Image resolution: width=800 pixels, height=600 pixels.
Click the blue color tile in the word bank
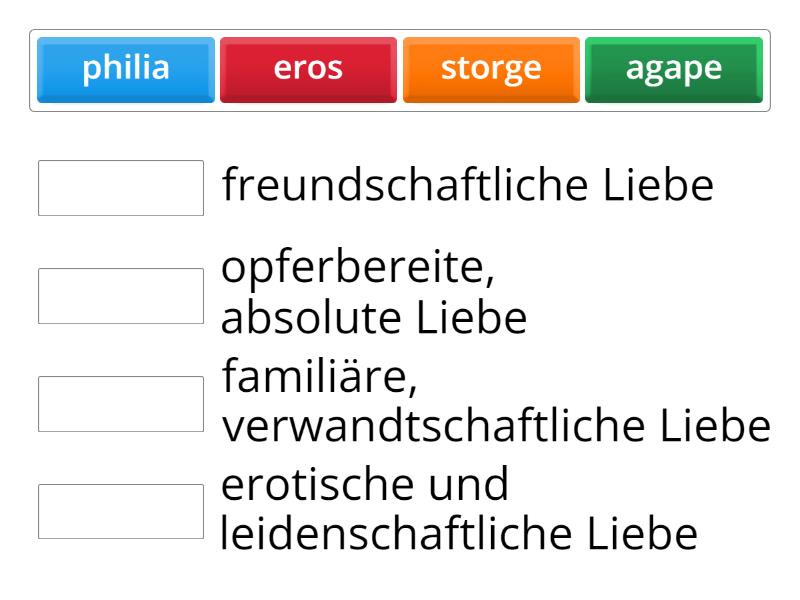(x=126, y=70)
